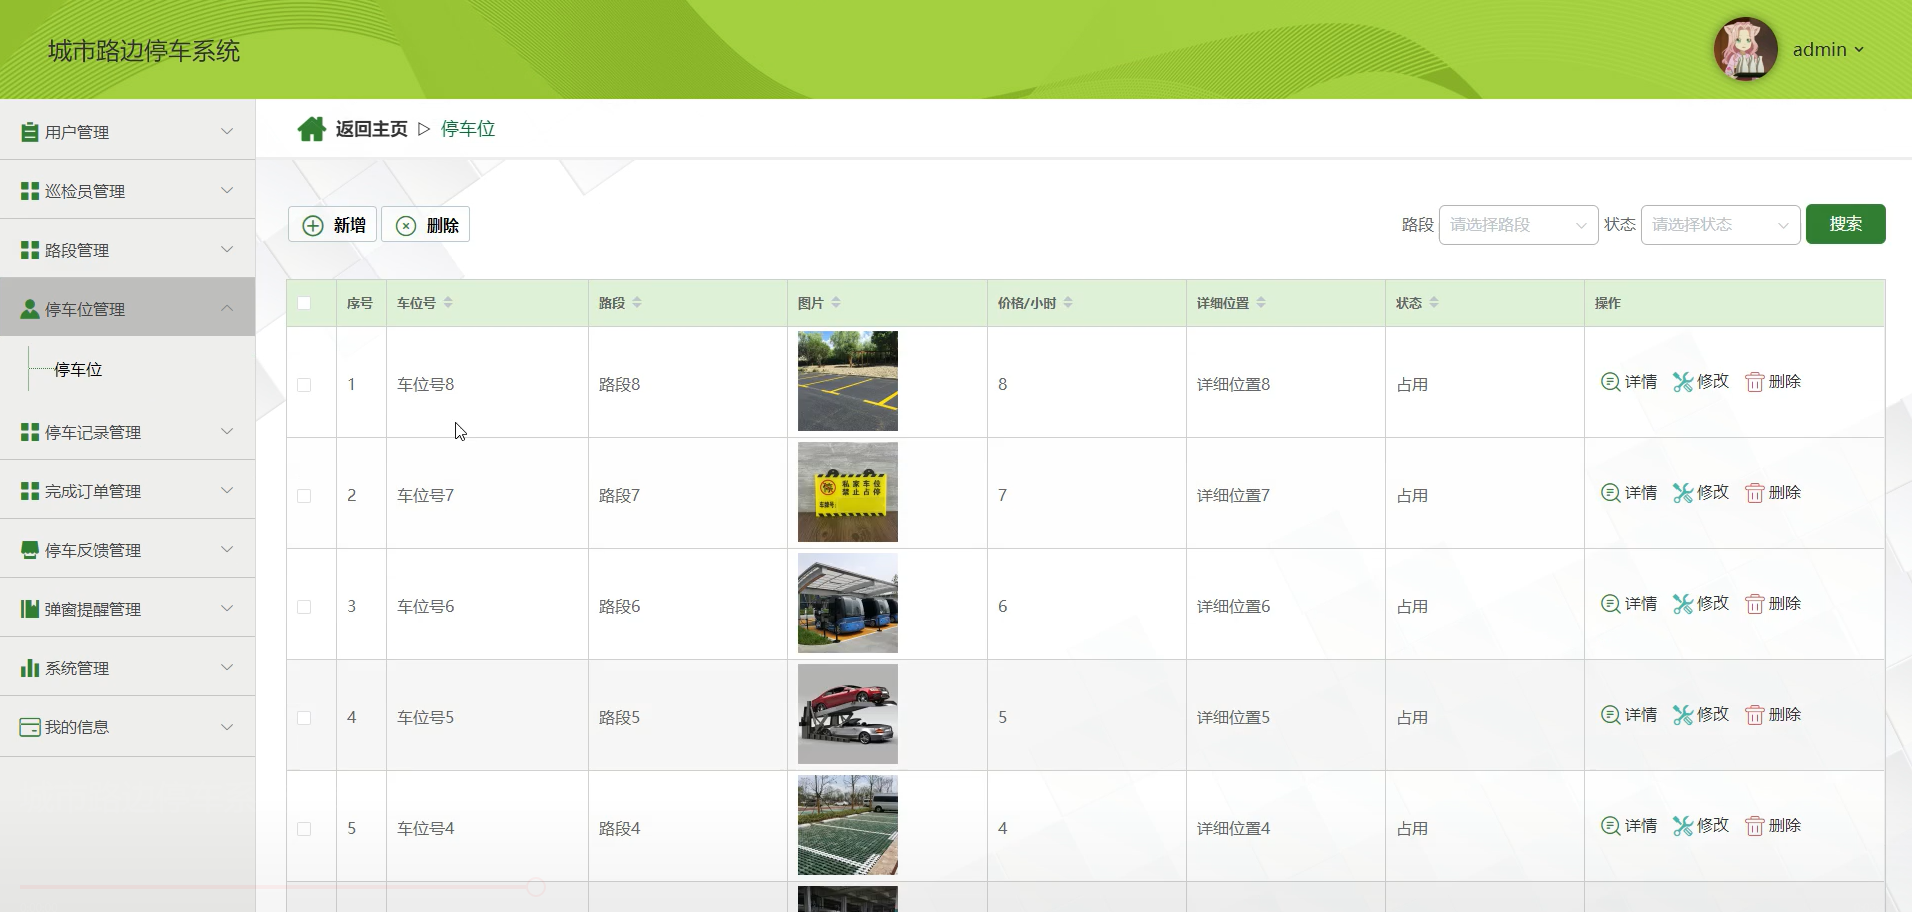This screenshot has width=1912, height=912.
Task: Open the 状态 filter dropdown
Action: (1720, 225)
